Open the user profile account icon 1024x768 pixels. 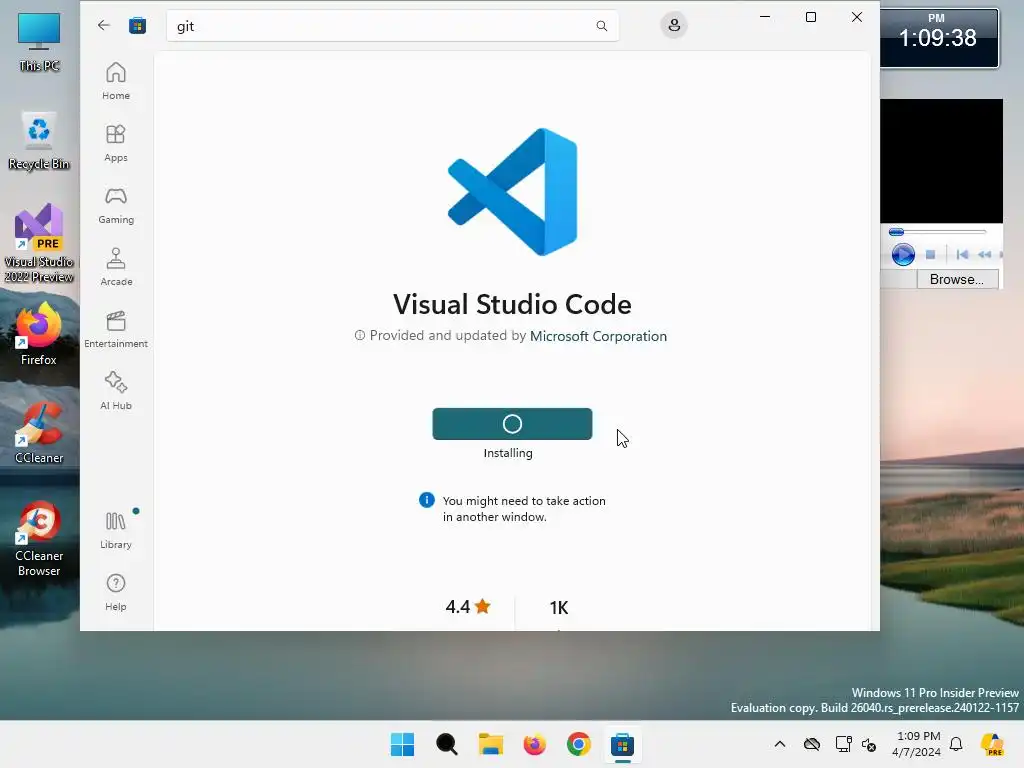point(674,25)
